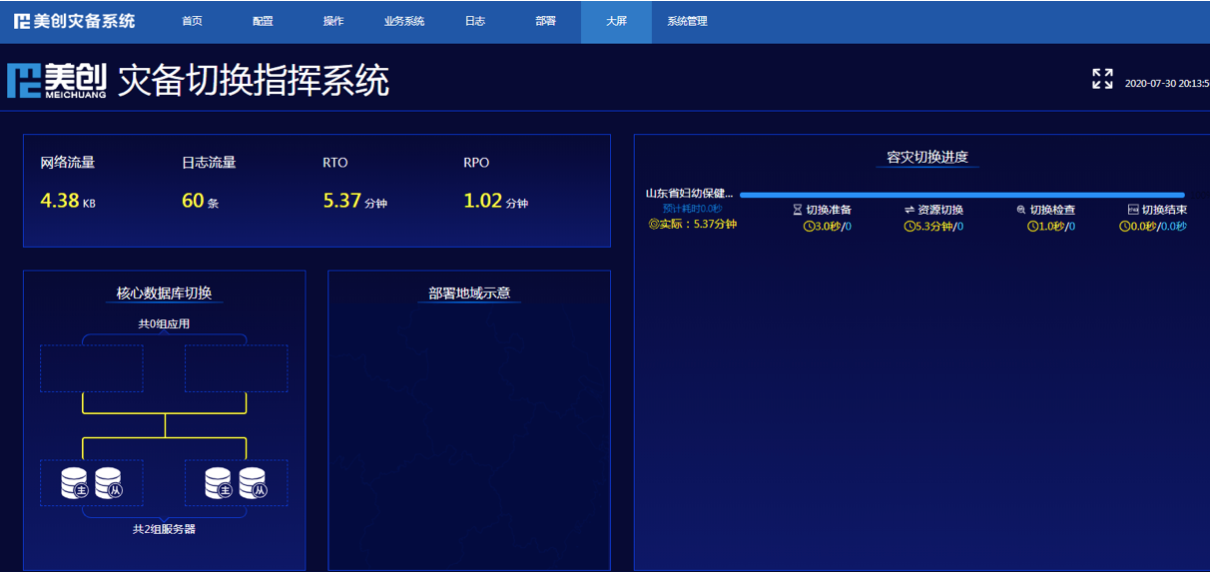
Task: Click the standby (从) database icon in left server group
Action: point(109,483)
